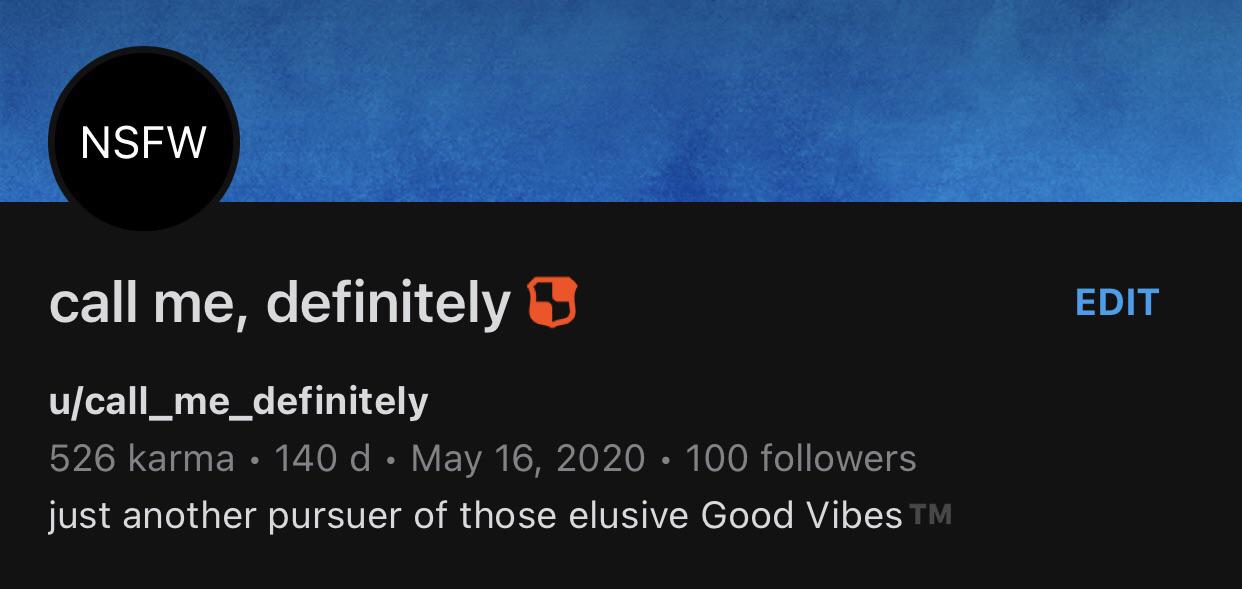Tap the word 'definitely' in display name

point(389,303)
